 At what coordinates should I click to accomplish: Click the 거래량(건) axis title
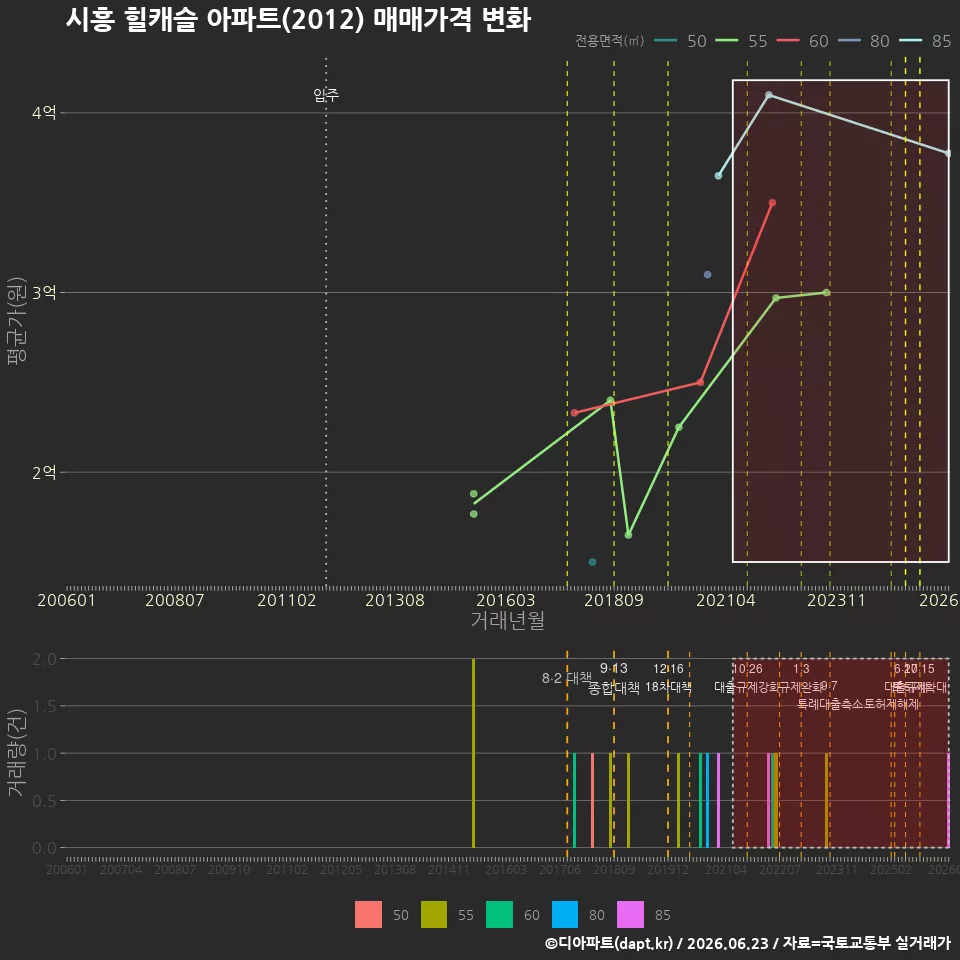(17, 753)
